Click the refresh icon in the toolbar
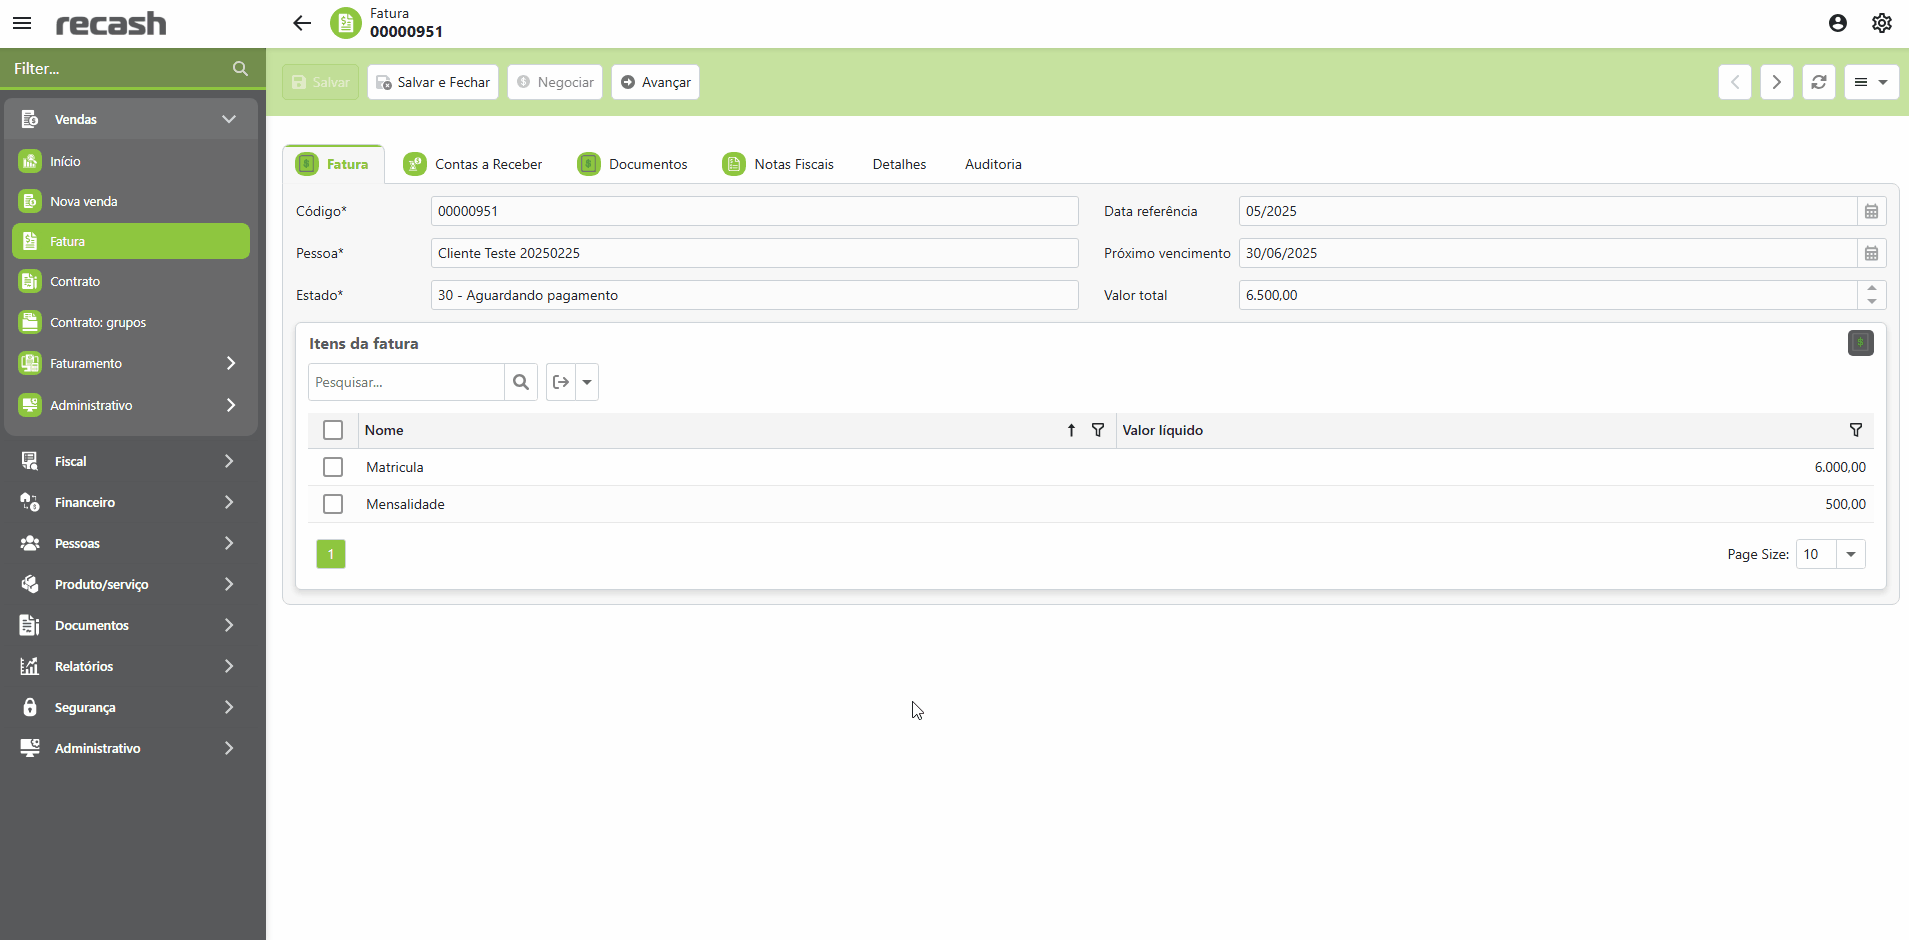The width and height of the screenshot is (1909, 940). (x=1818, y=82)
